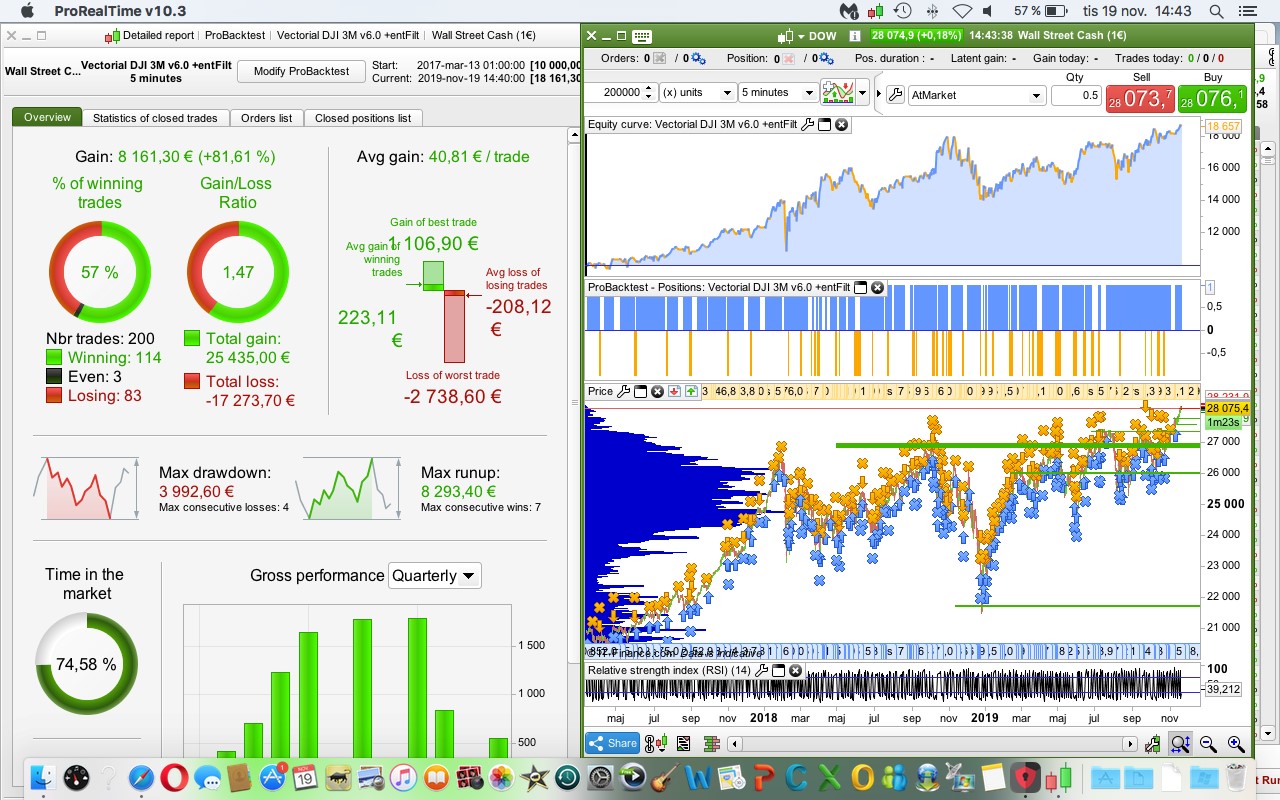
Task: Click the chart scale lock icon
Action: pos(1154,744)
